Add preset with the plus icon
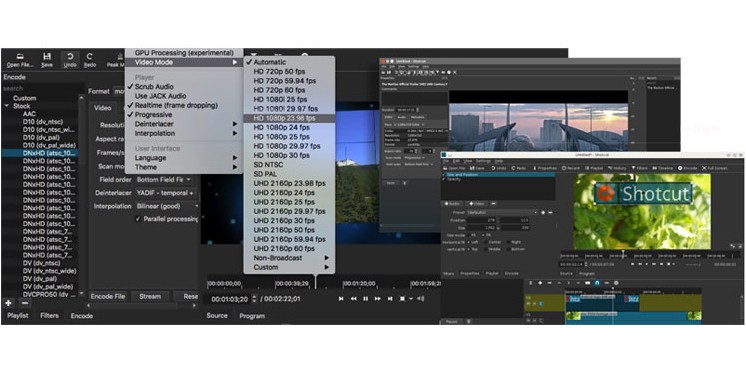 point(9,303)
